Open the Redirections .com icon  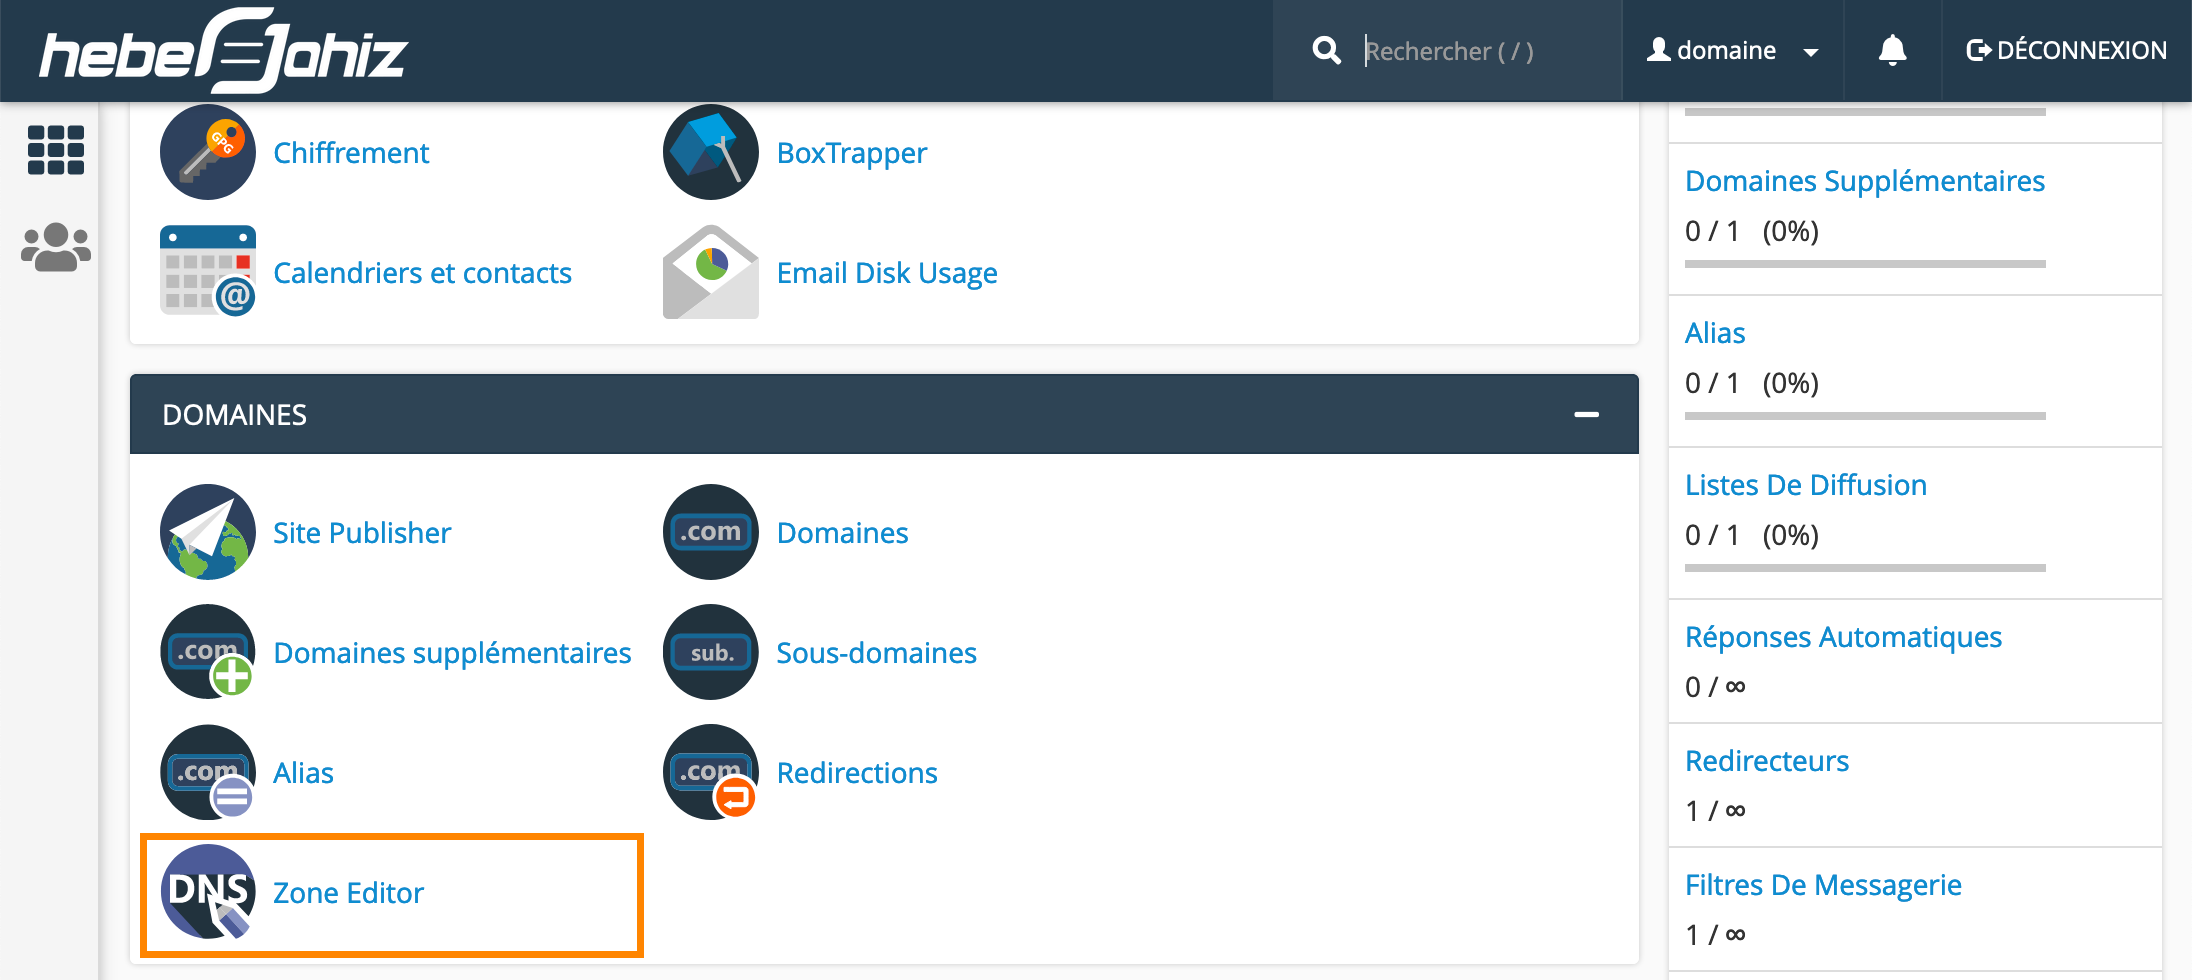click(711, 772)
